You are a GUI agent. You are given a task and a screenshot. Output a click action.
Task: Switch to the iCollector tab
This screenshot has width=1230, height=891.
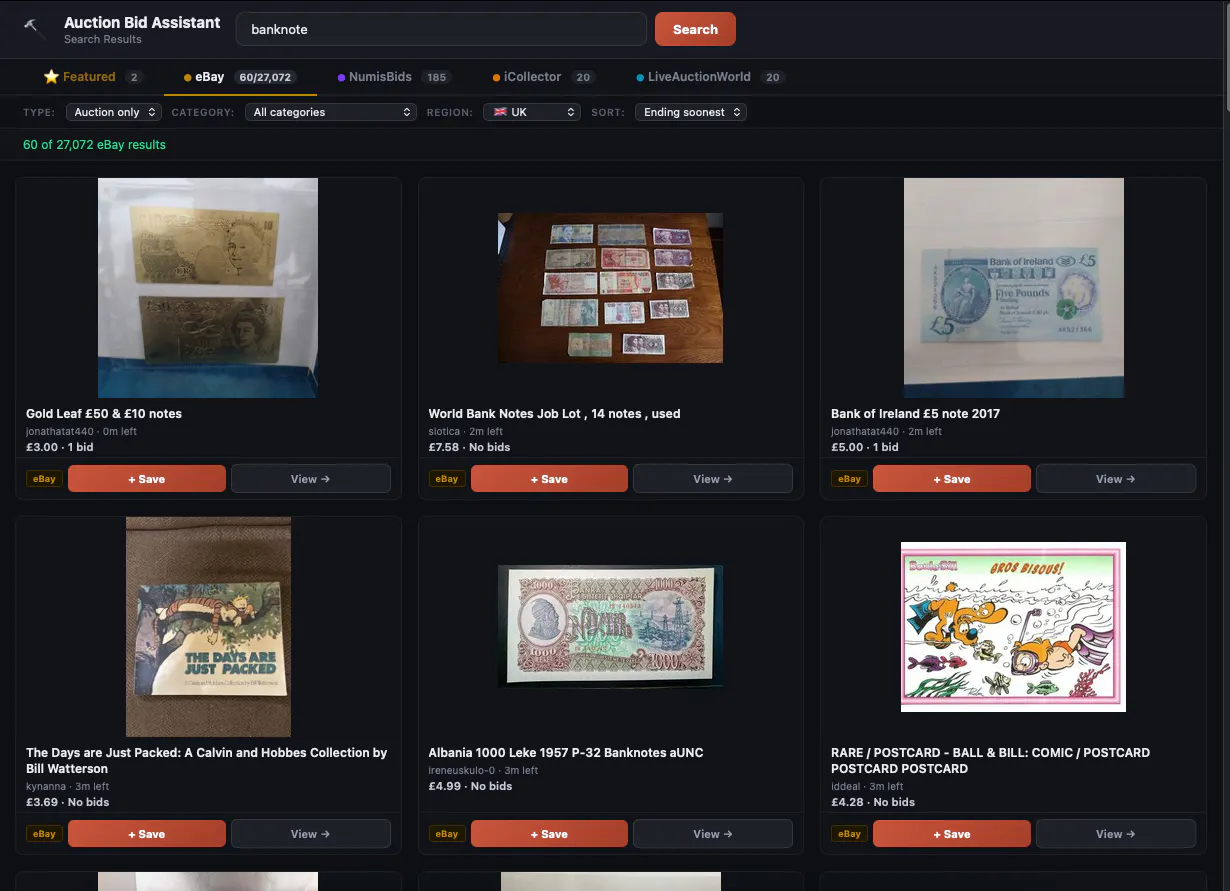(x=544, y=77)
